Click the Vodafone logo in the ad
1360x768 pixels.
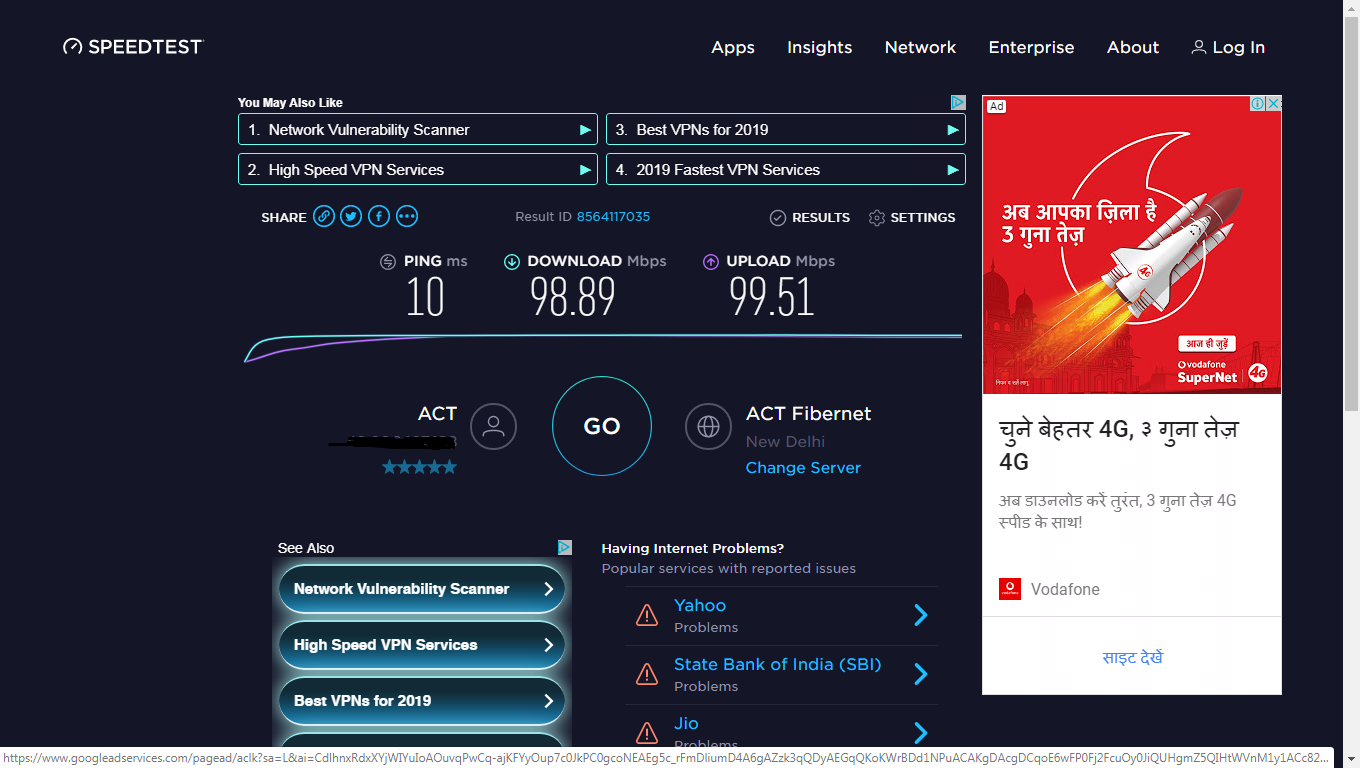[1010, 589]
